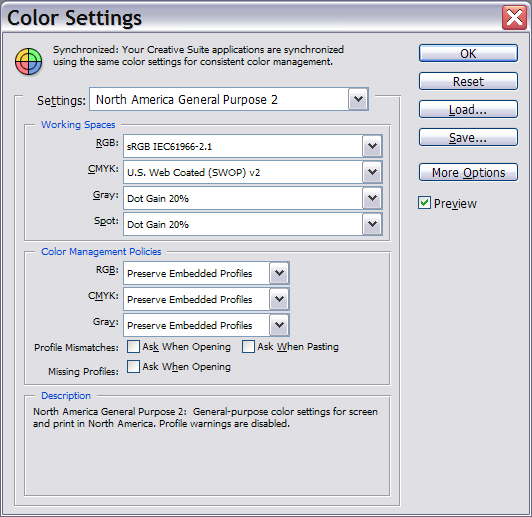
Task: Enable Ask When Opening for Missing Profiles
Action: click(x=133, y=367)
